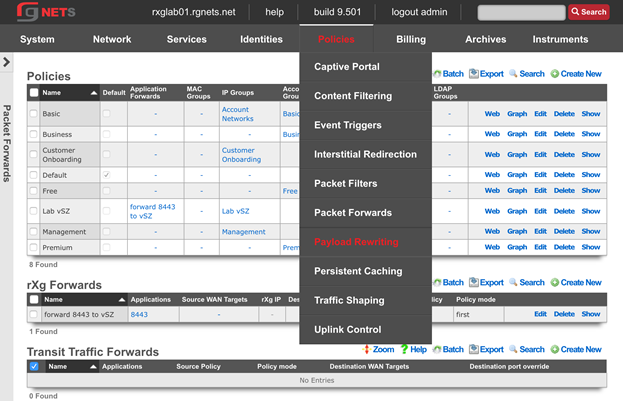Toggle select-all checkbox in Policies table

coord(34,93)
